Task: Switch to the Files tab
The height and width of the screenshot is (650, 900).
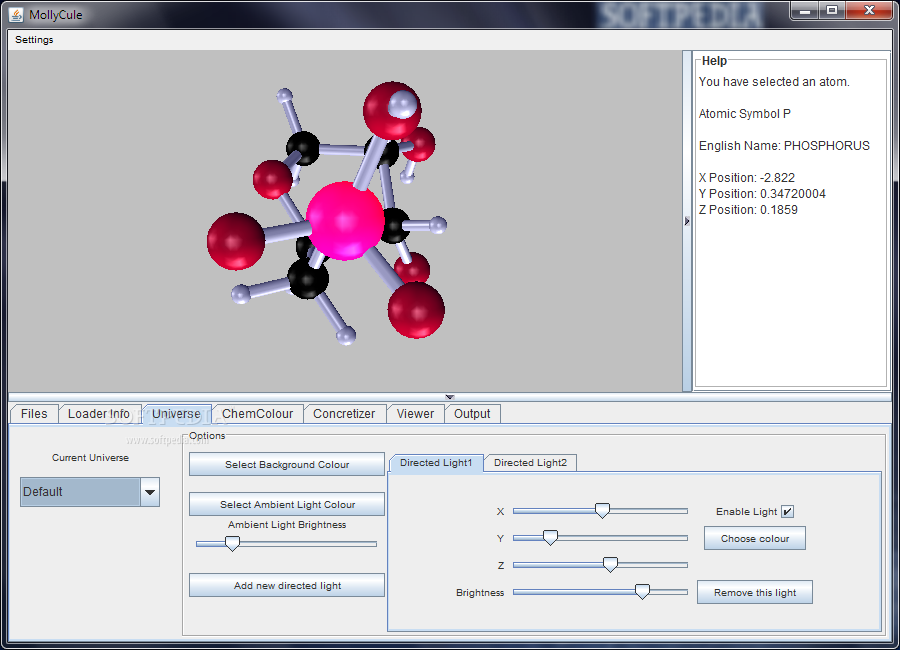Action: pos(34,413)
